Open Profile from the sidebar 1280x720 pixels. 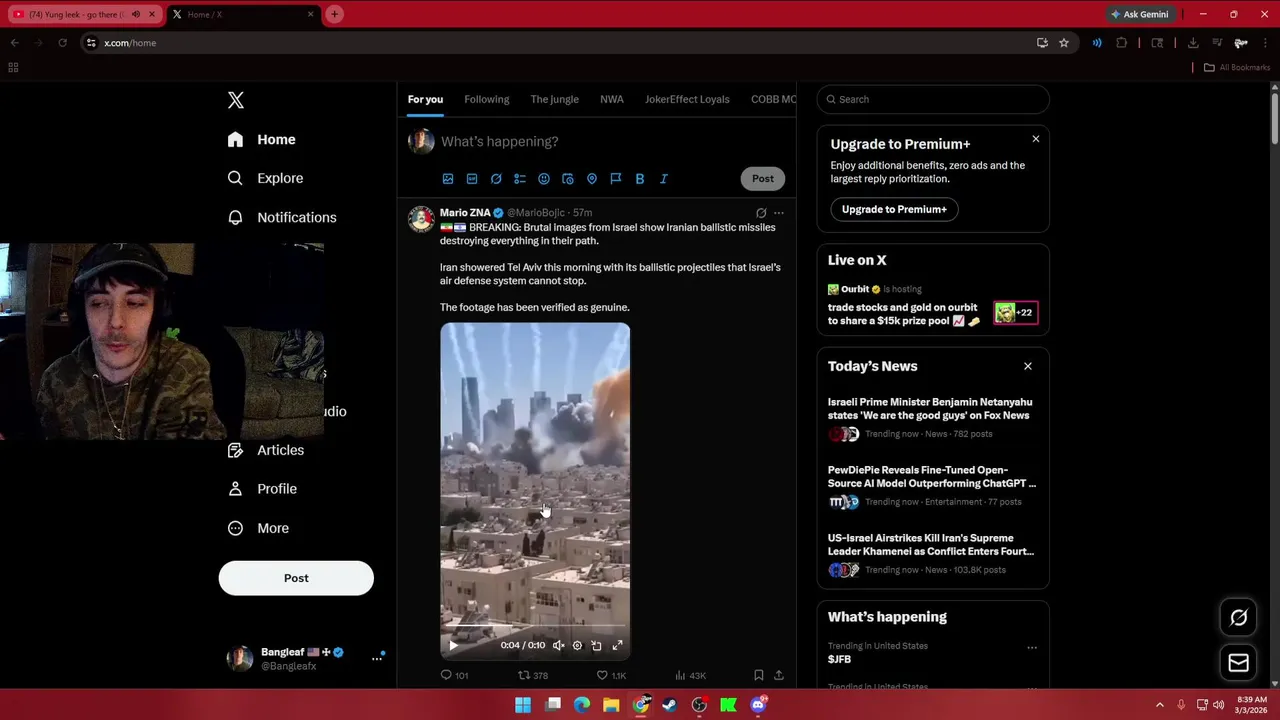click(262, 489)
